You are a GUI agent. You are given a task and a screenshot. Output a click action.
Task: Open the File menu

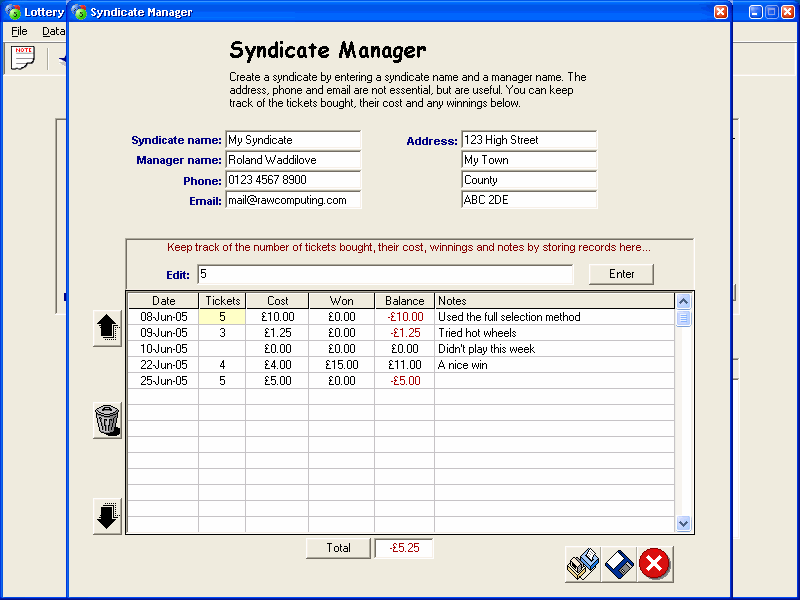pyautogui.click(x=19, y=32)
